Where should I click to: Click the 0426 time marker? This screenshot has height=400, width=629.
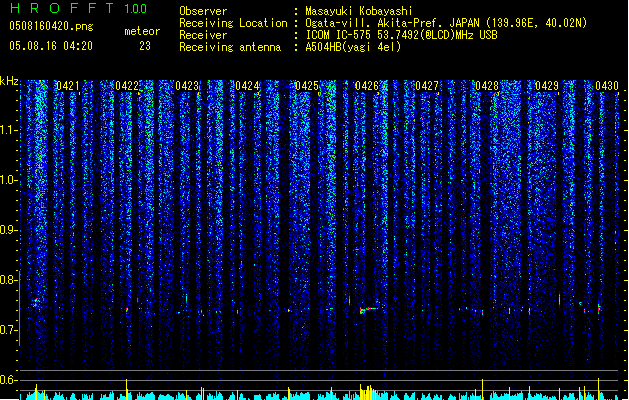367,86
